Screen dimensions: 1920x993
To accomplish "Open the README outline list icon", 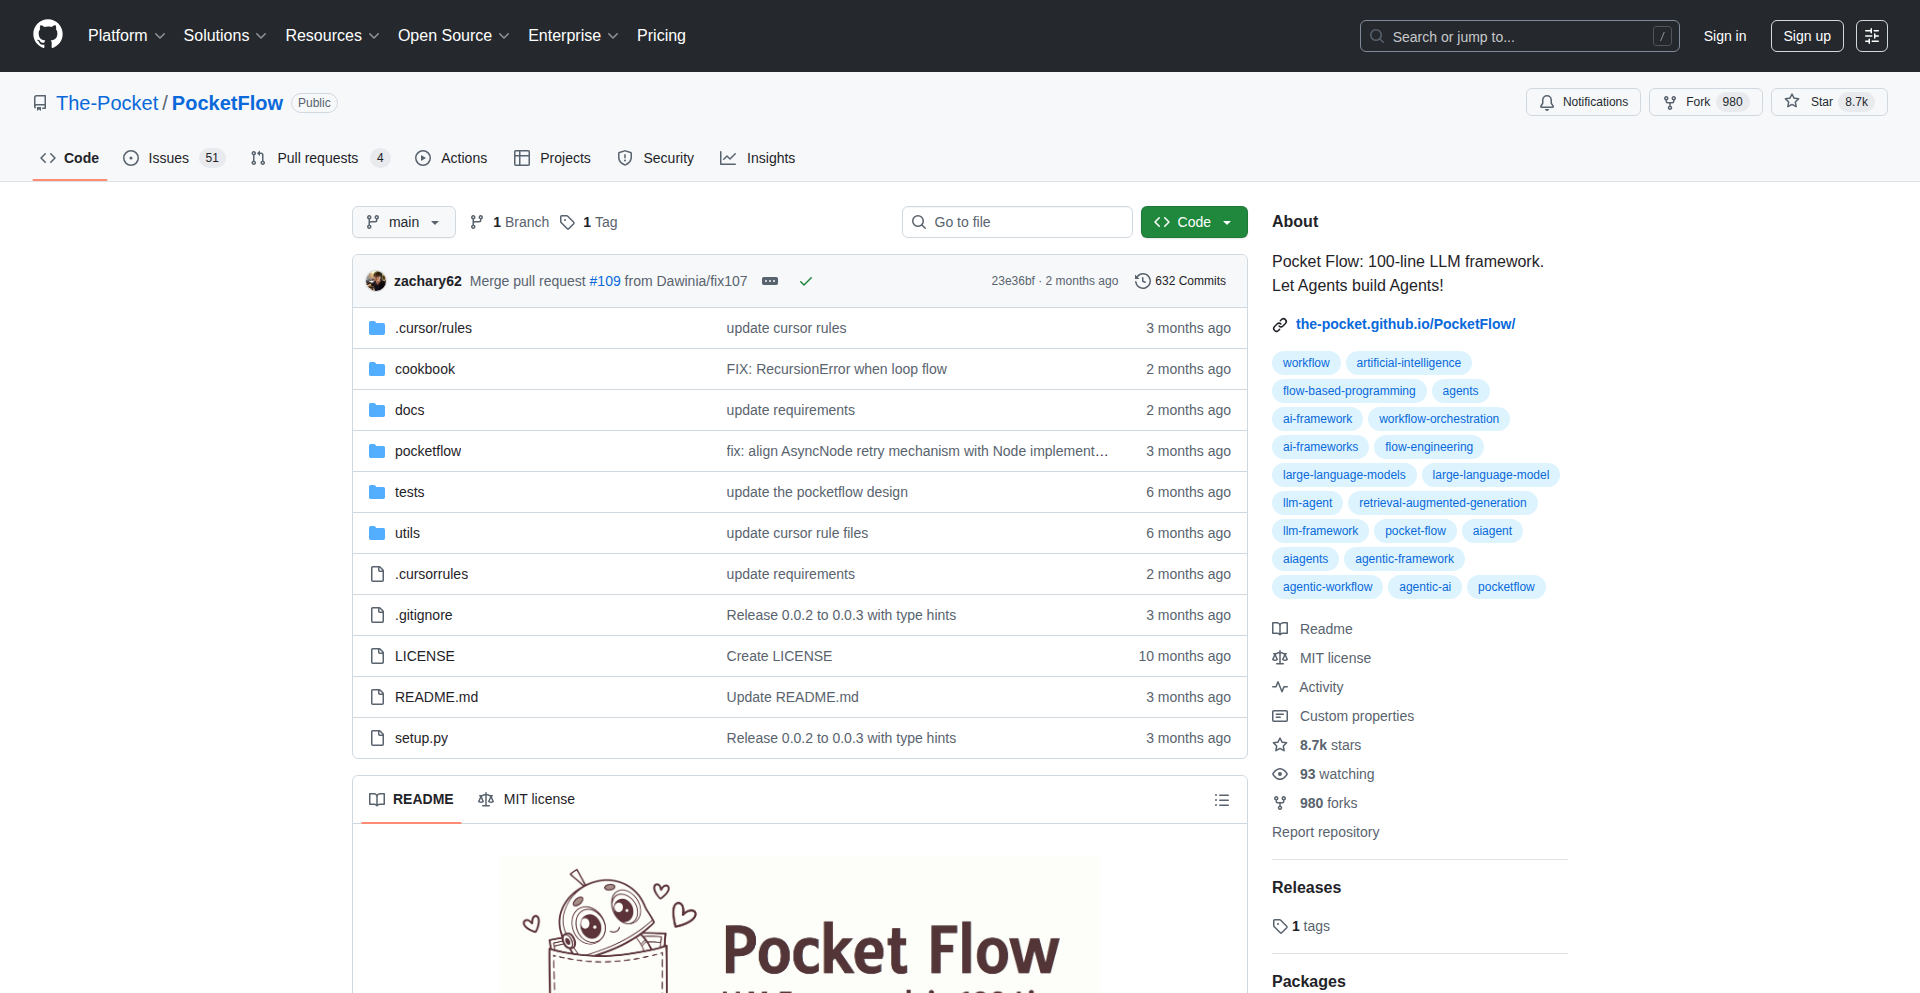I will [1222, 800].
